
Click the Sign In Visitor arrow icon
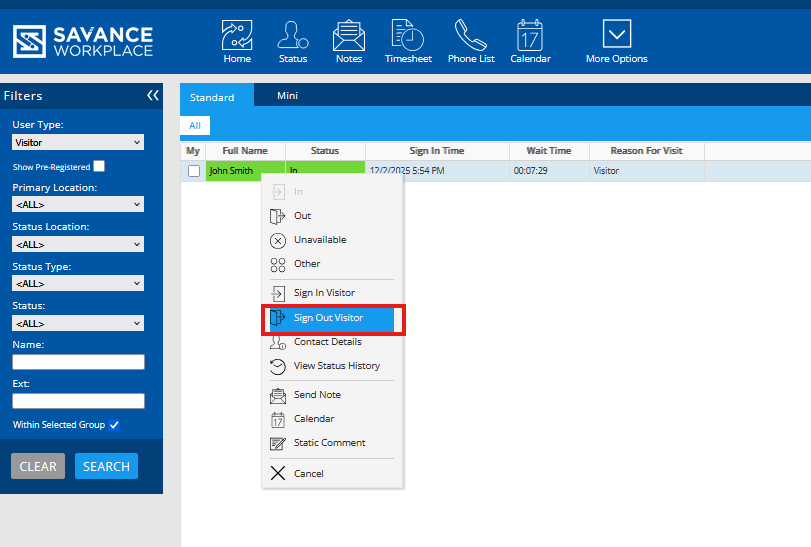pyautogui.click(x=278, y=294)
